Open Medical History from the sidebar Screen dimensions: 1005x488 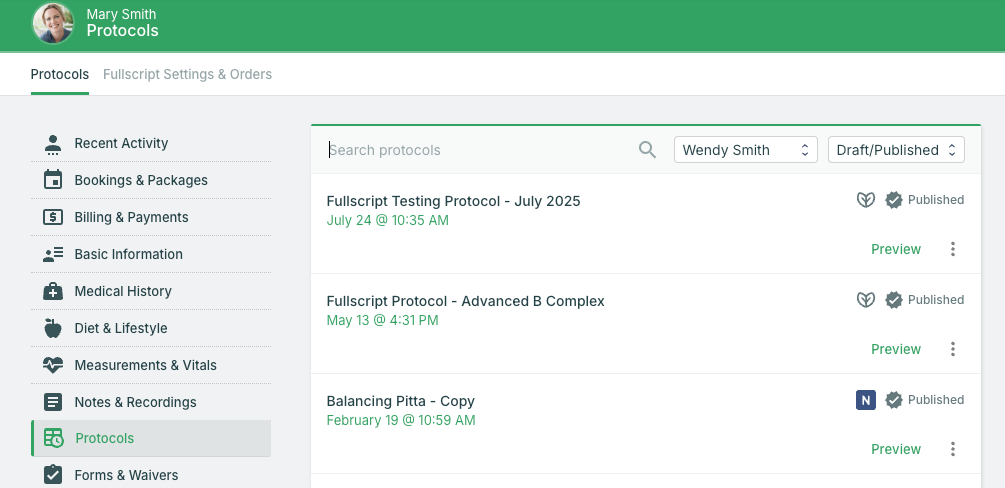pyautogui.click(x=122, y=291)
